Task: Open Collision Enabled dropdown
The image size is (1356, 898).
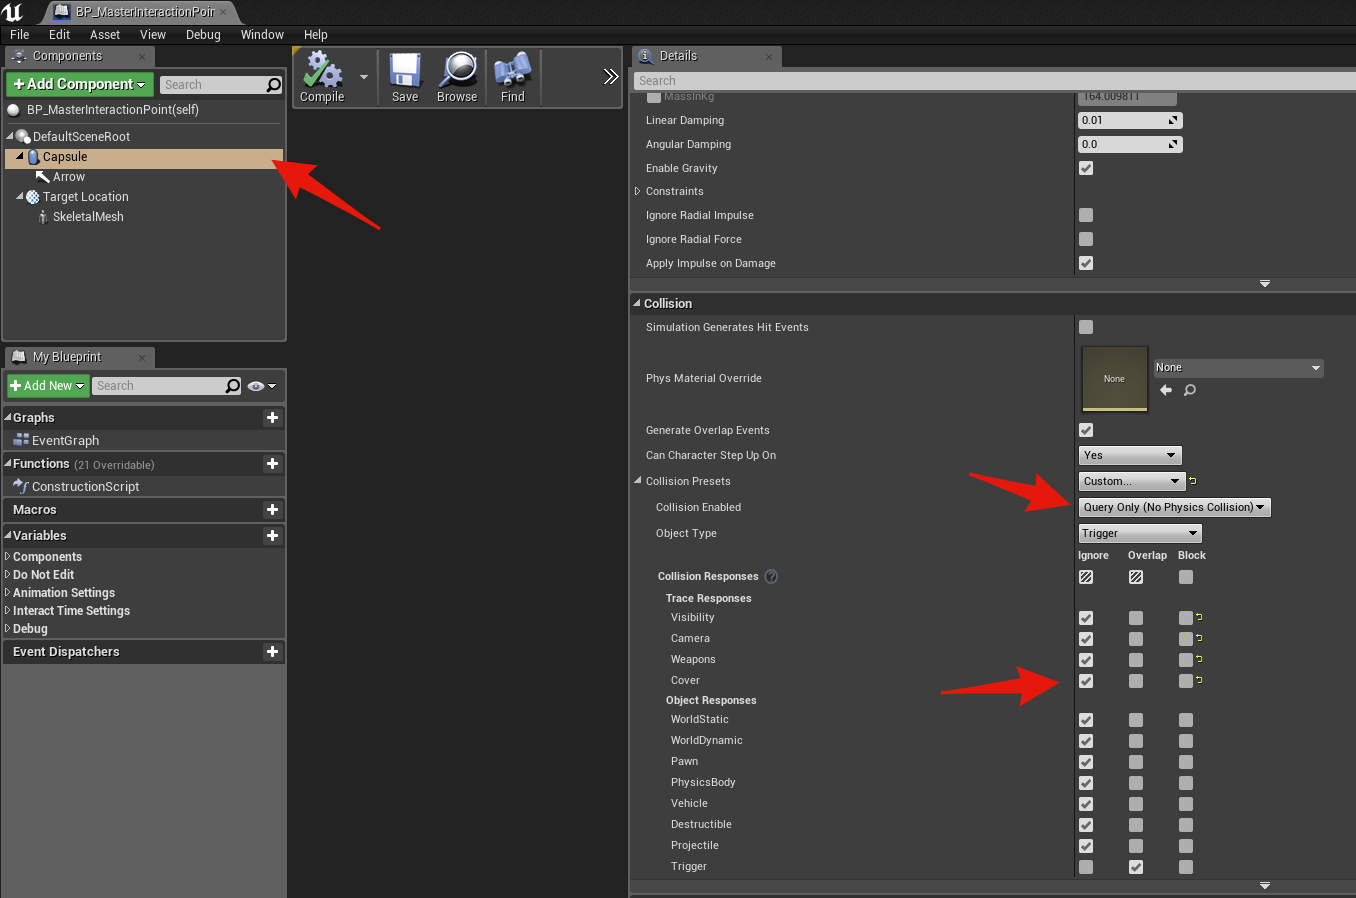Action: click(1174, 507)
